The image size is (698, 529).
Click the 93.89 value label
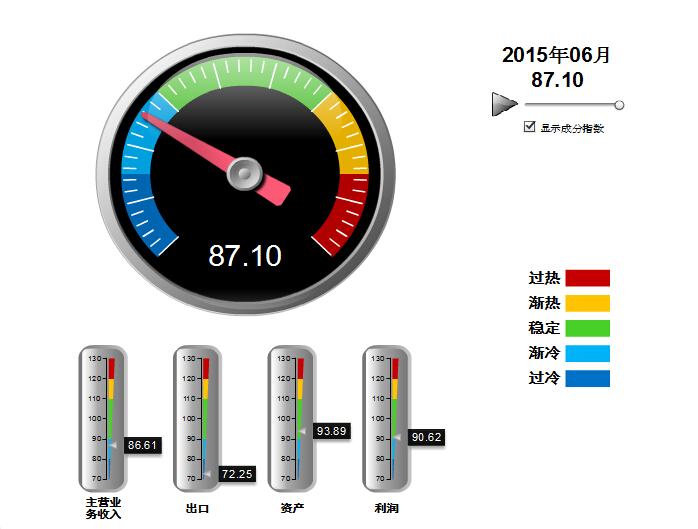click(331, 430)
